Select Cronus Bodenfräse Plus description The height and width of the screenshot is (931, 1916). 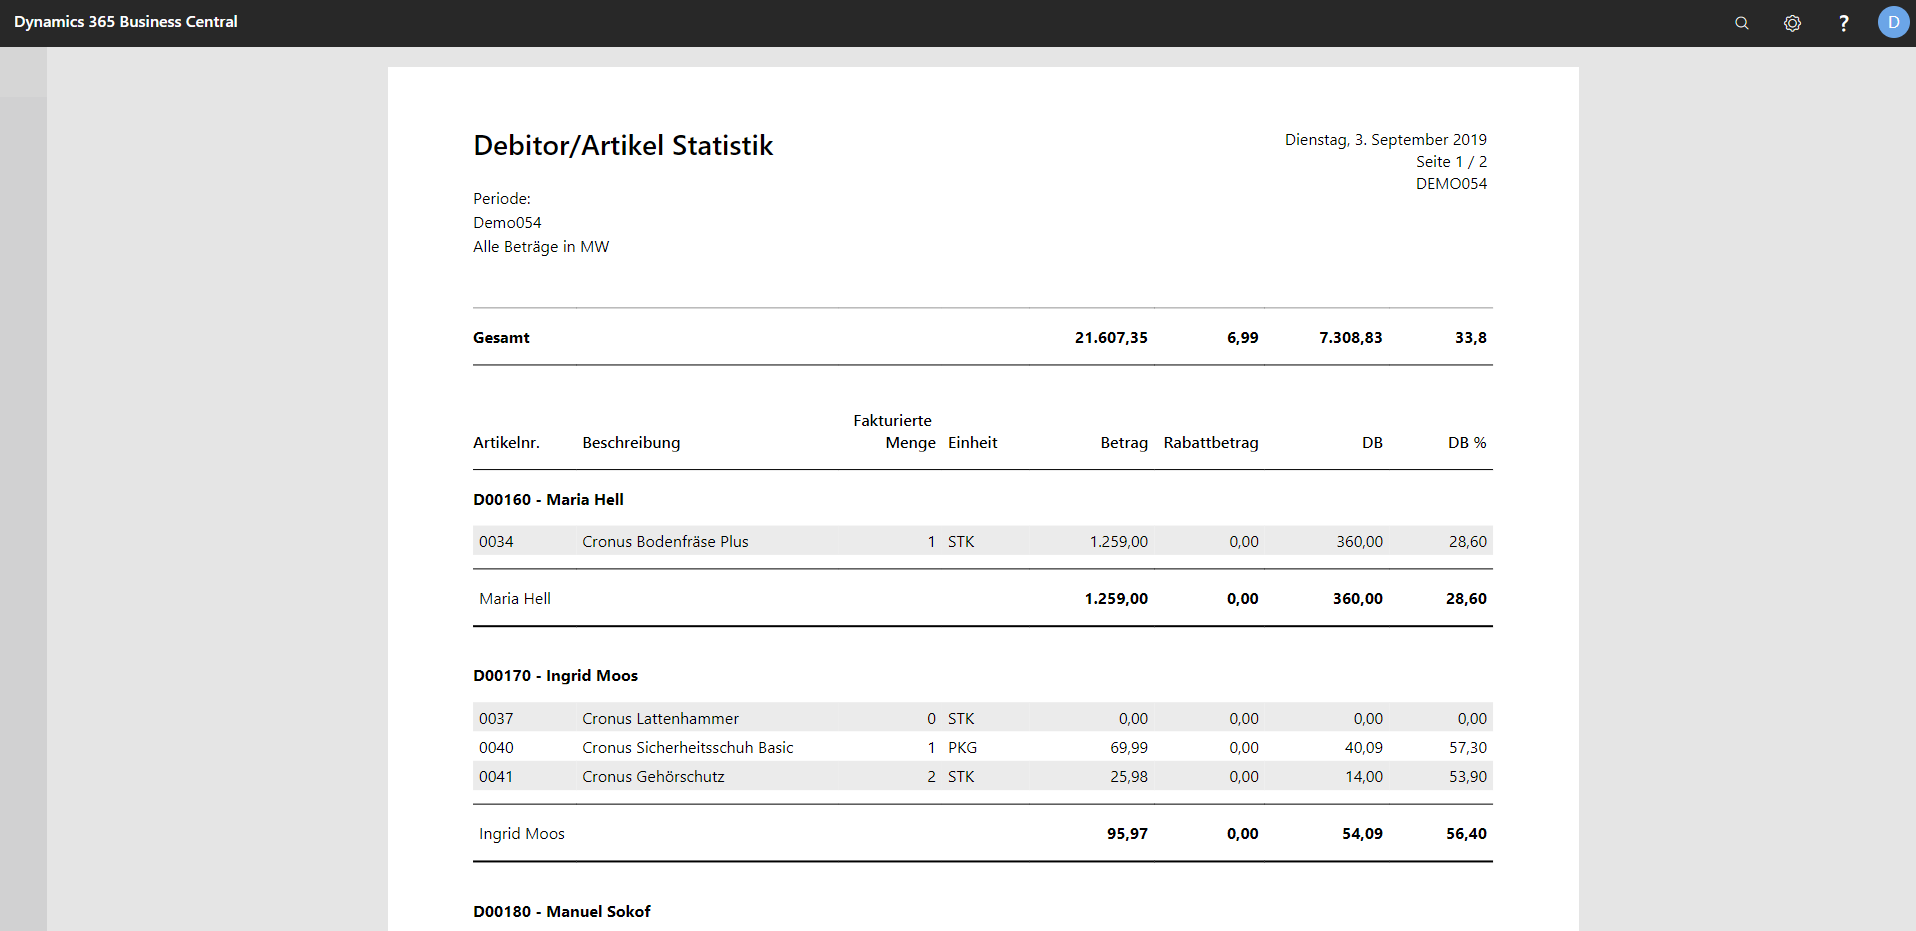pyautogui.click(x=665, y=542)
